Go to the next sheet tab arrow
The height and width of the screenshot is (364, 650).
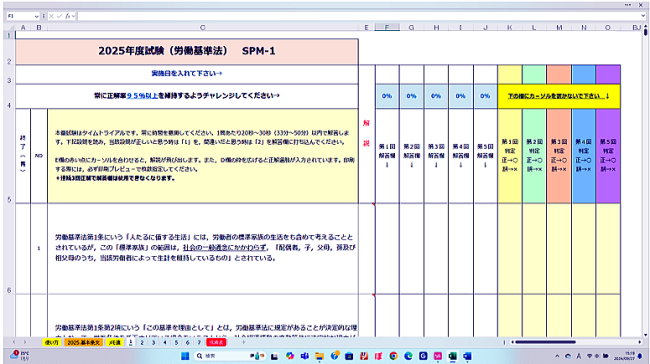point(24,342)
